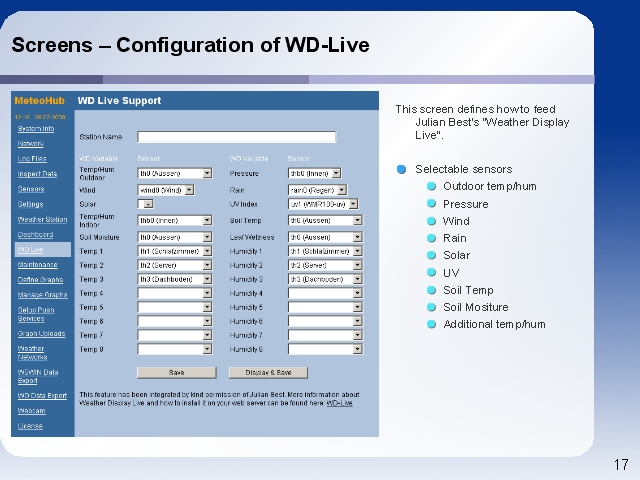Open the Humidity 3 sensor dropdown

coord(325,279)
